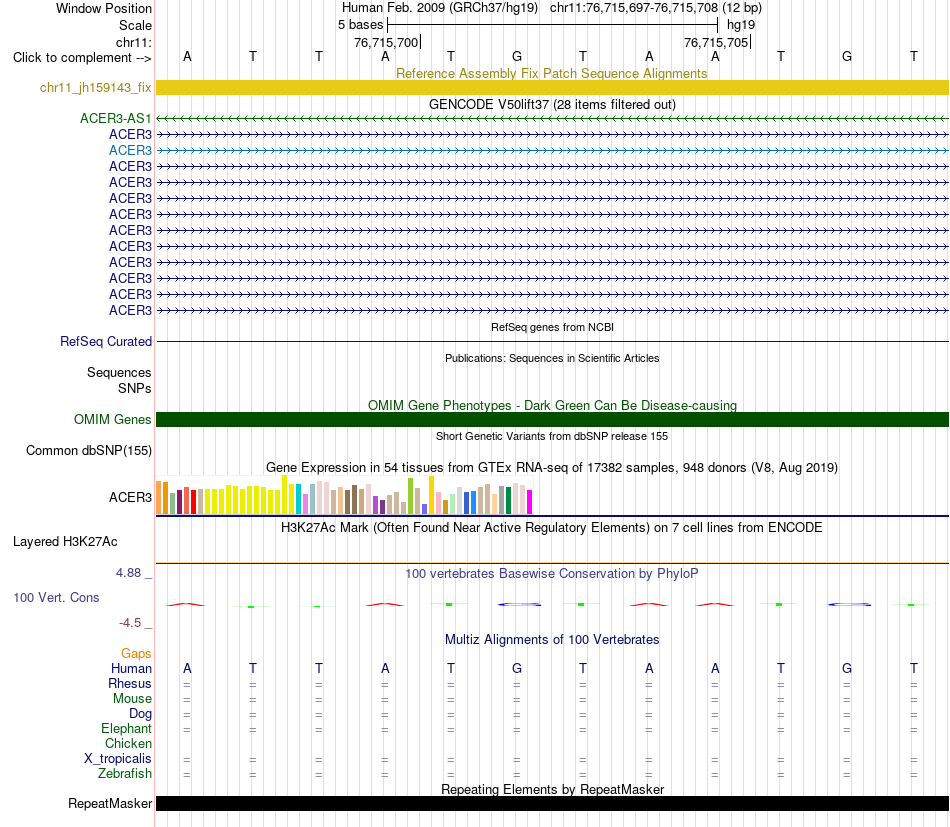
Task: Click the Zebrafish species label
Action: pos(125,774)
